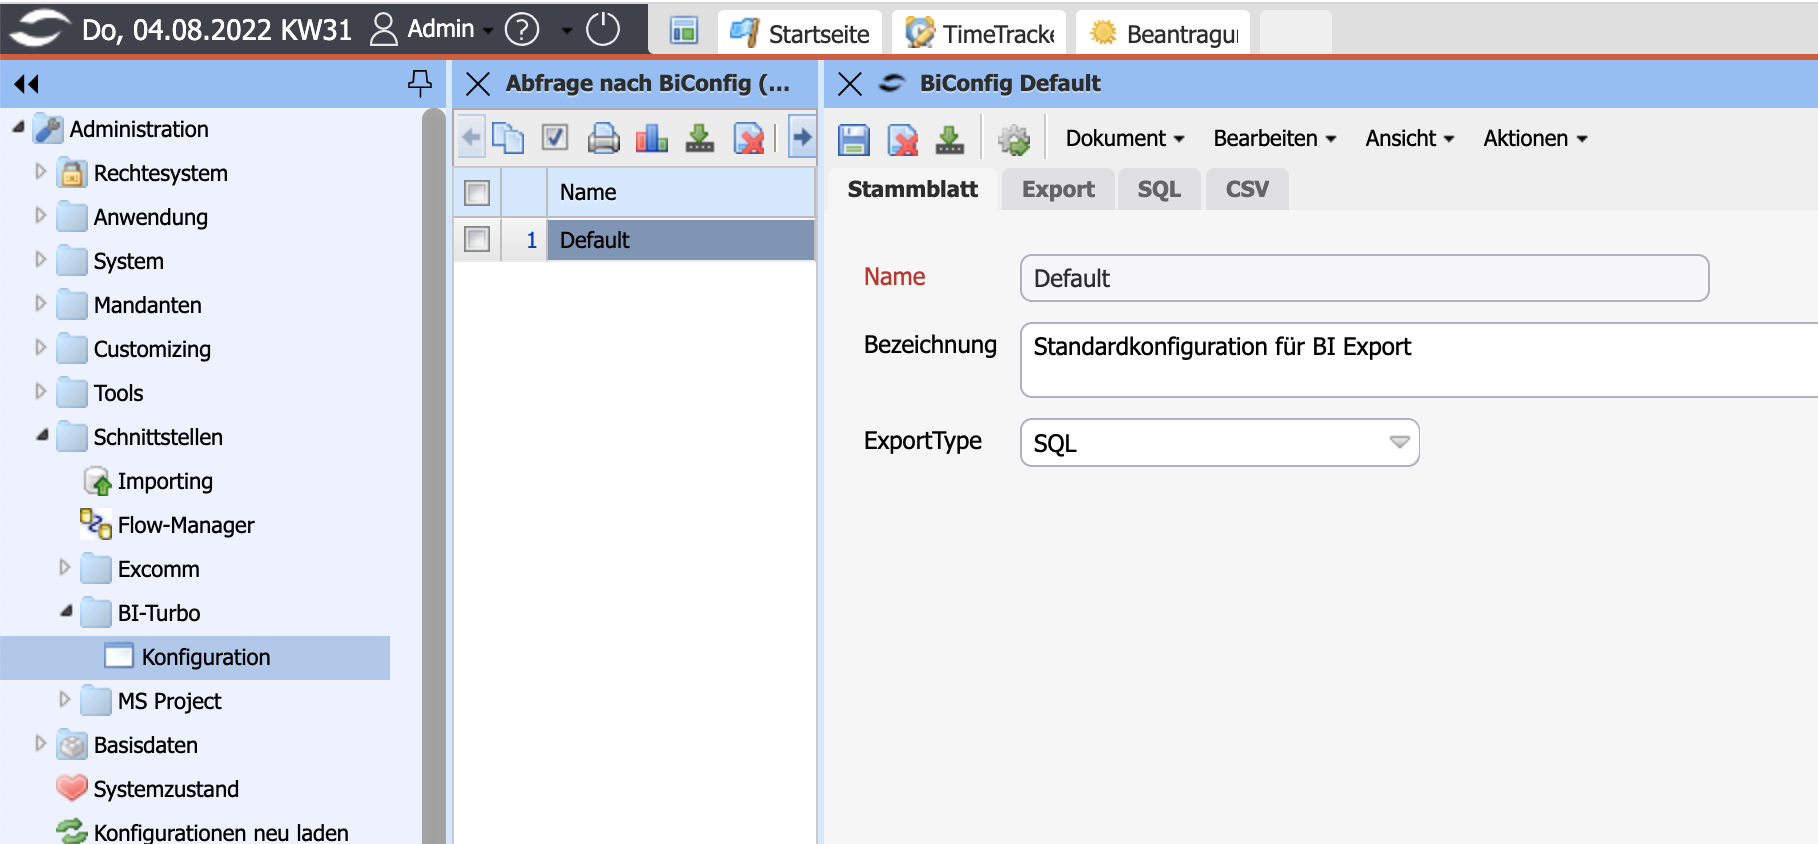1818x844 pixels.
Task: Click the blue floppy disk save icon
Action: (853, 140)
